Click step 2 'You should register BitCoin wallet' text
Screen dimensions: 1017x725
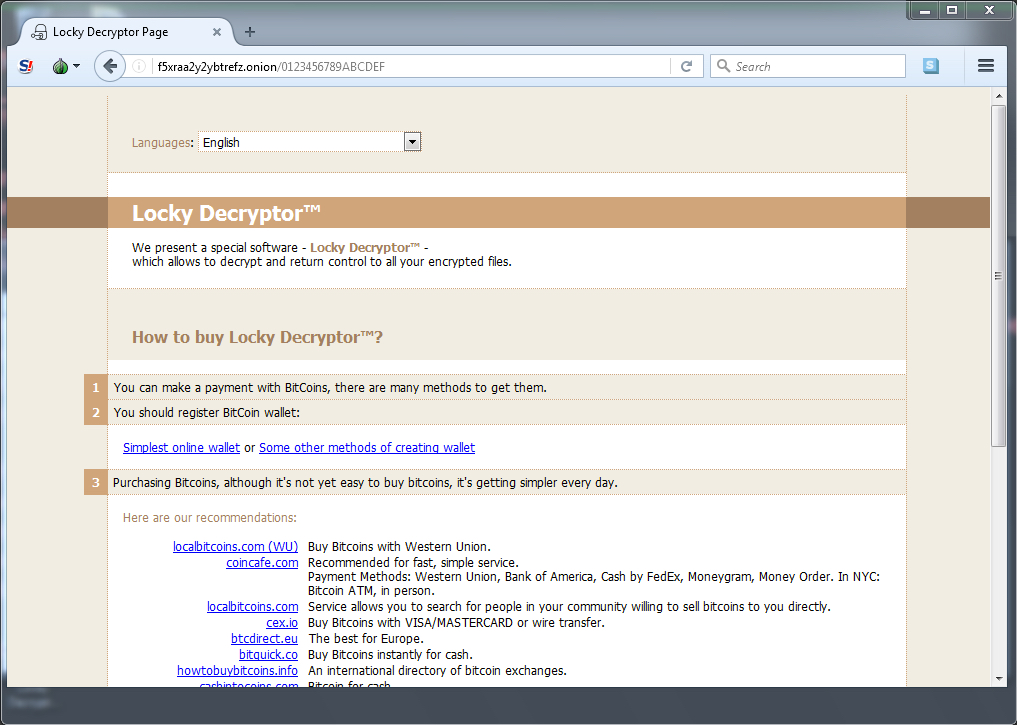(207, 412)
